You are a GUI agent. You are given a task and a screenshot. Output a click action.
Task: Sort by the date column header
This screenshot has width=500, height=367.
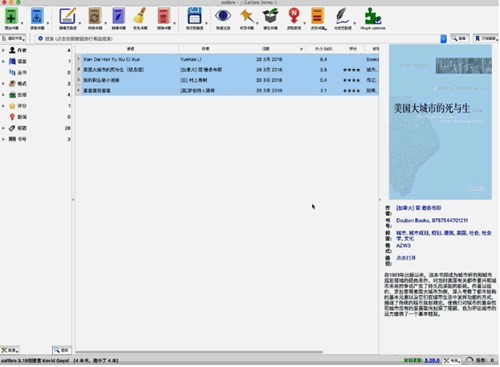pos(266,49)
